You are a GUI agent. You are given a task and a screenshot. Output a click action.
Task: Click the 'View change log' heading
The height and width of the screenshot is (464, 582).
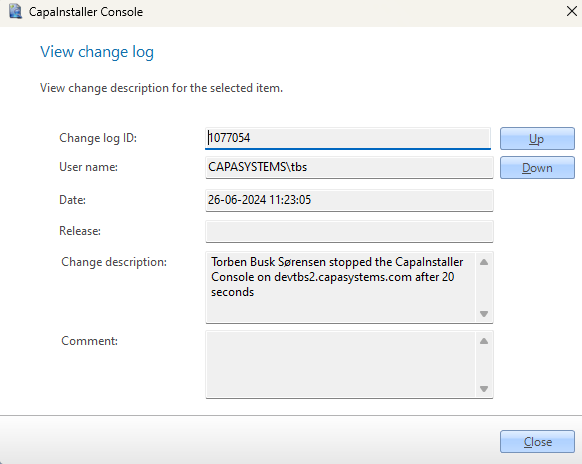point(97,52)
